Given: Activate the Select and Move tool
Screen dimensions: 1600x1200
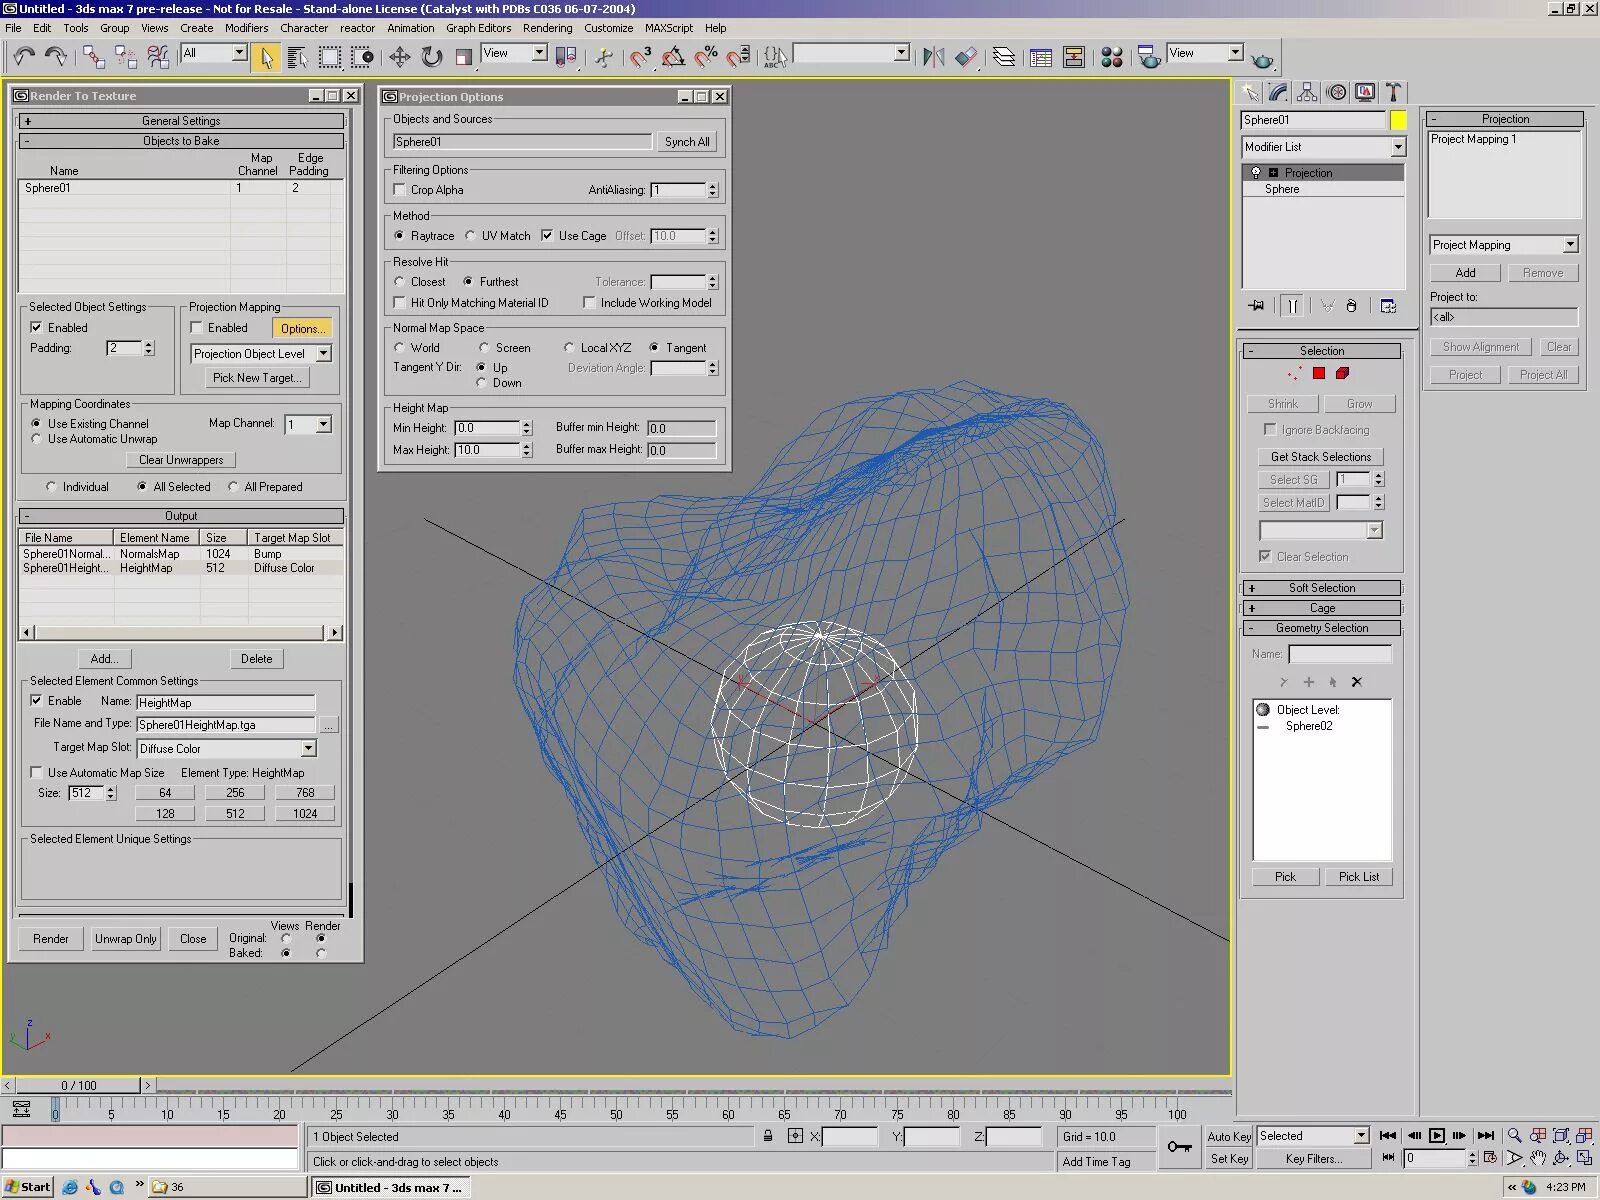Looking at the screenshot, I should tap(400, 57).
